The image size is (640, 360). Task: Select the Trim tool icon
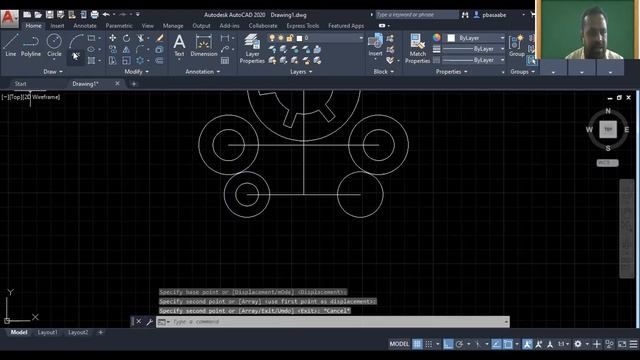140,38
